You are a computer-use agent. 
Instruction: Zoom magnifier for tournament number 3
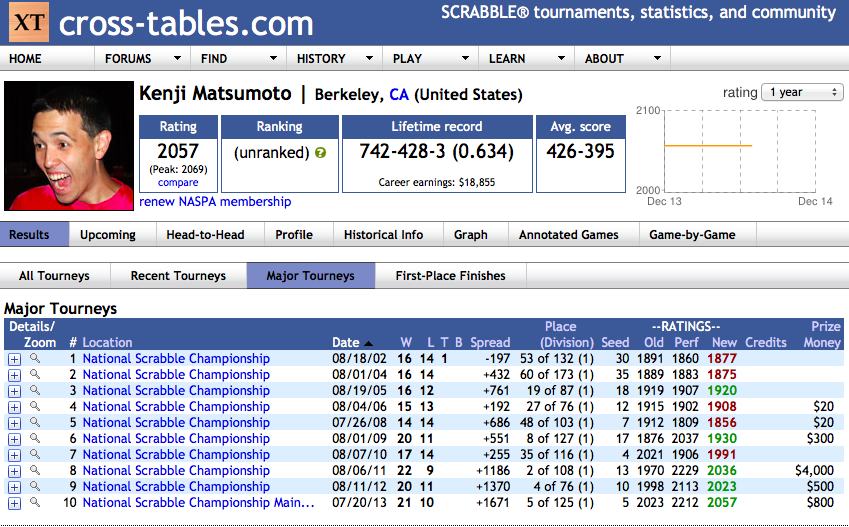[x=35, y=390]
